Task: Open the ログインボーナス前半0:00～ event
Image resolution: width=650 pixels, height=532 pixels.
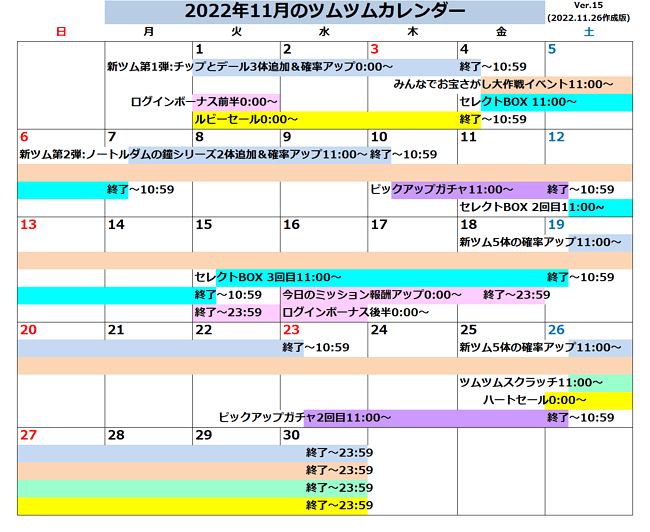Action: (x=206, y=102)
